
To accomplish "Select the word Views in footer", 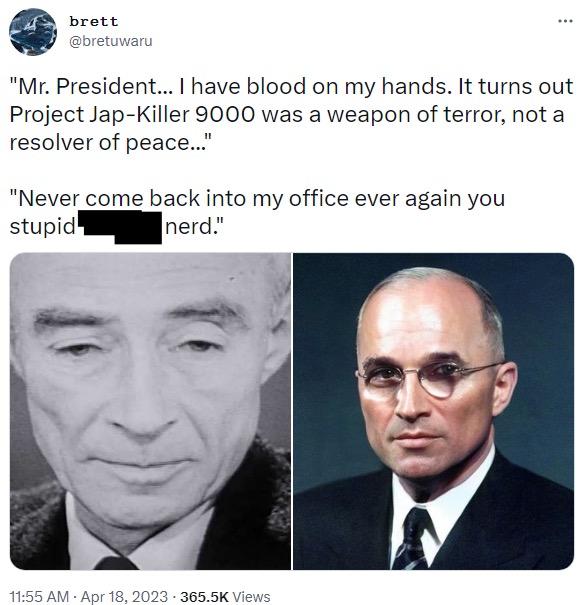I will click(x=252, y=597).
